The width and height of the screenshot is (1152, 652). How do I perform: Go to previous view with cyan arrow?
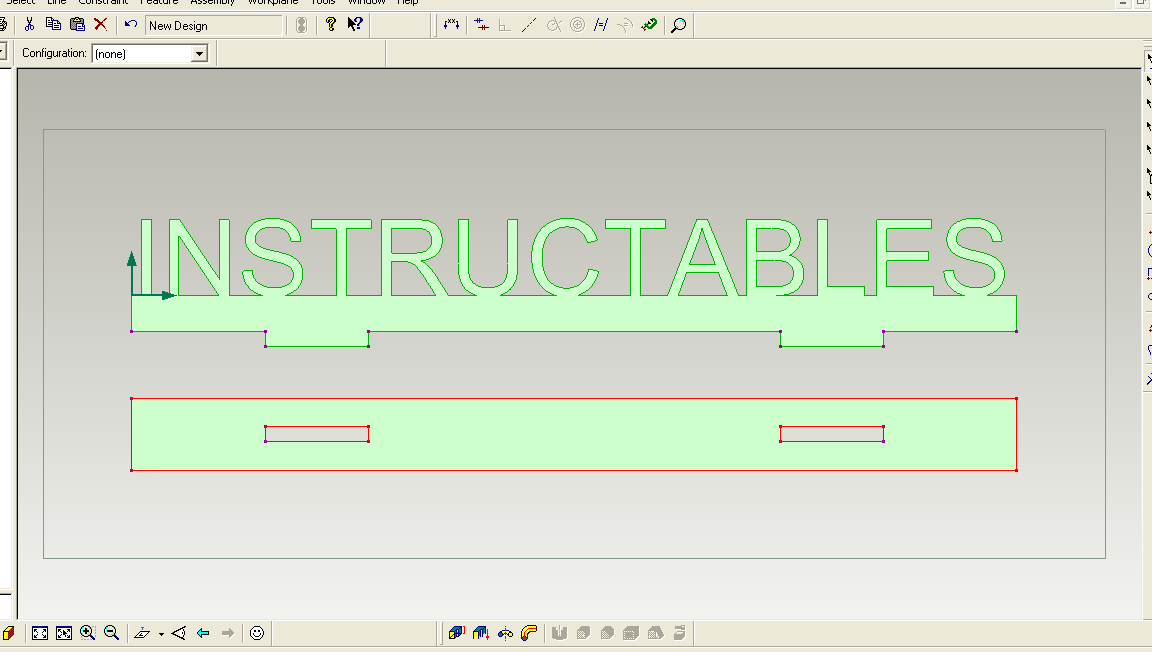[x=203, y=633]
